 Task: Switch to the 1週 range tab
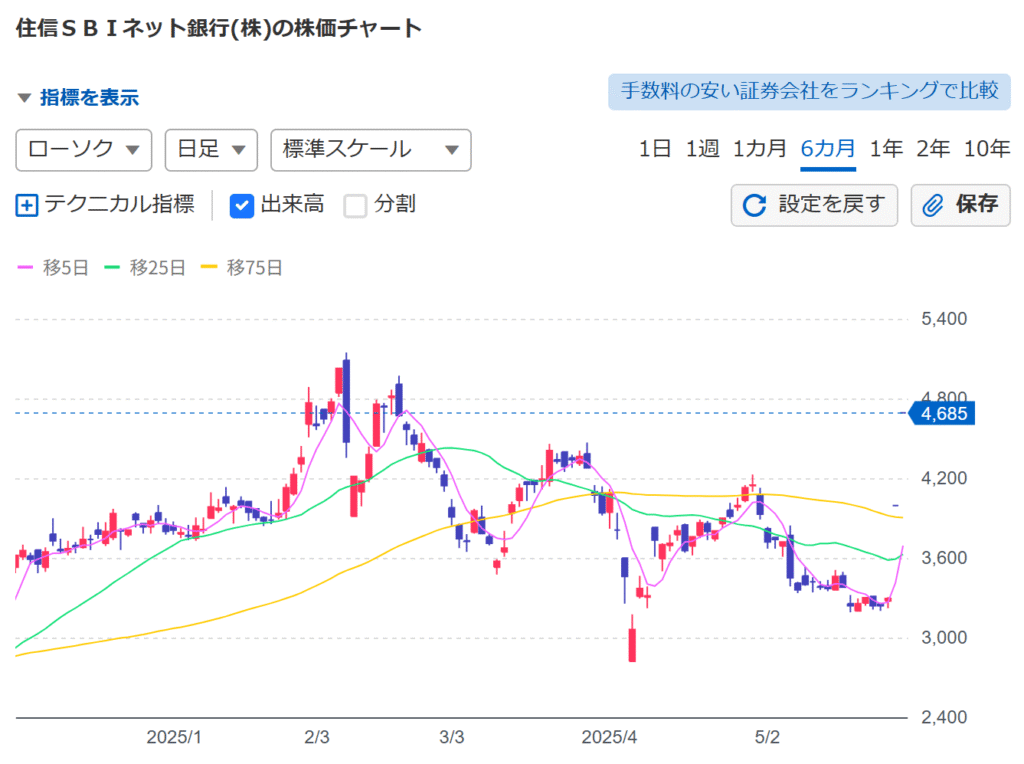point(702,149)
